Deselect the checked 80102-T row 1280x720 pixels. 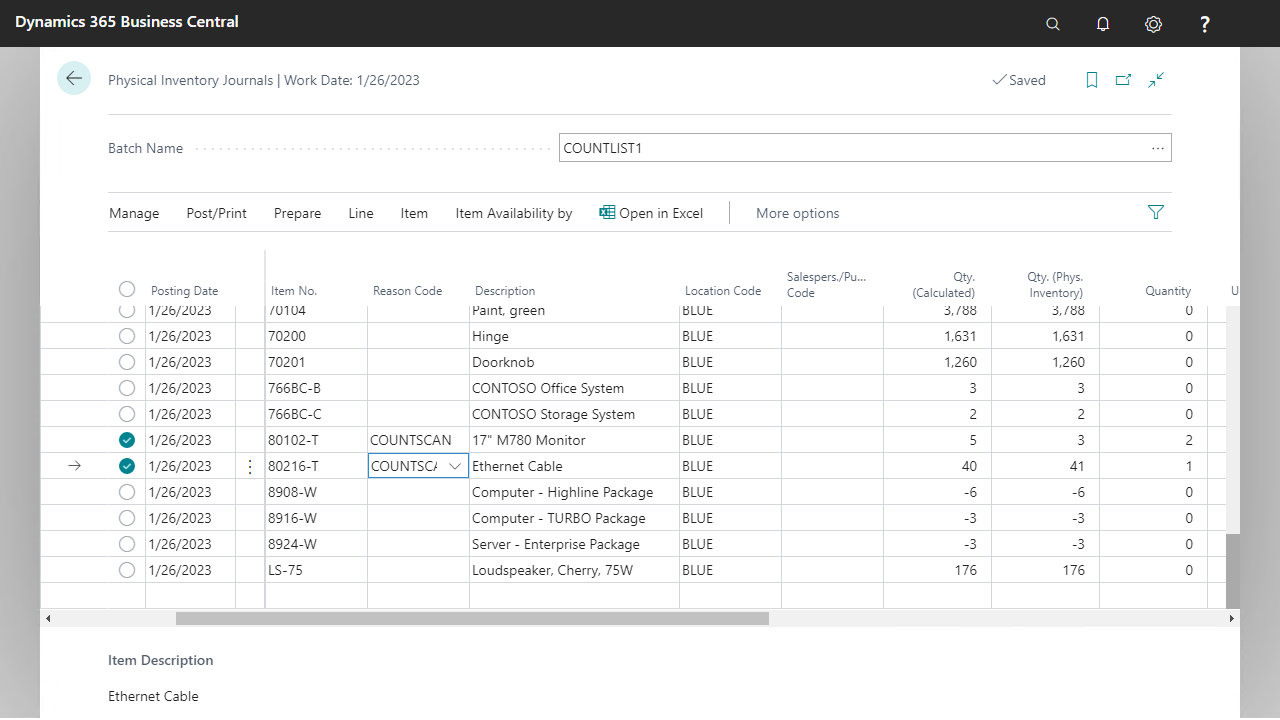(127, 440)
